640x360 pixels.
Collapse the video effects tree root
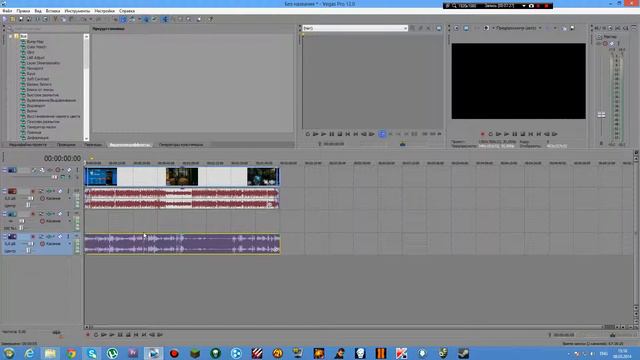click(11, 36)
